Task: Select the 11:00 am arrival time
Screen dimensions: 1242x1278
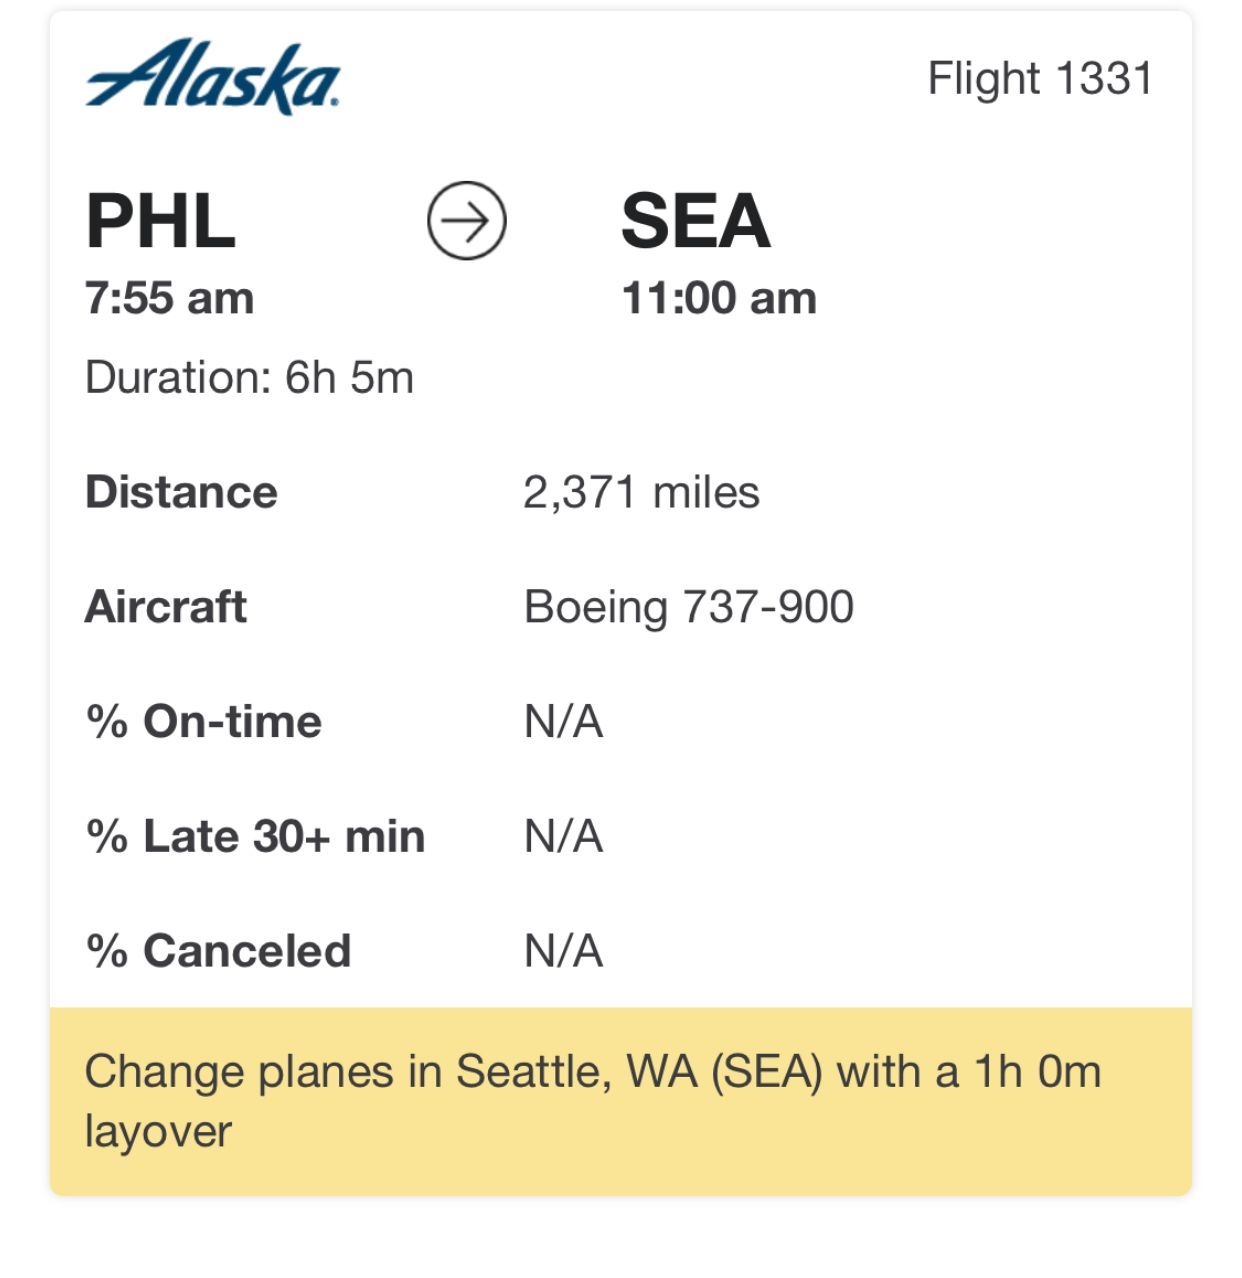Action: point(719,298)
